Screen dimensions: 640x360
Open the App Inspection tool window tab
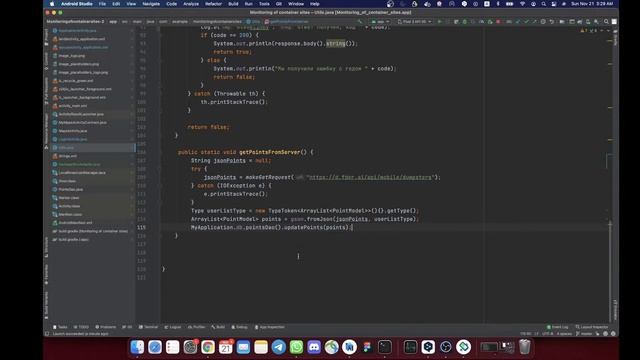[269, 327]
